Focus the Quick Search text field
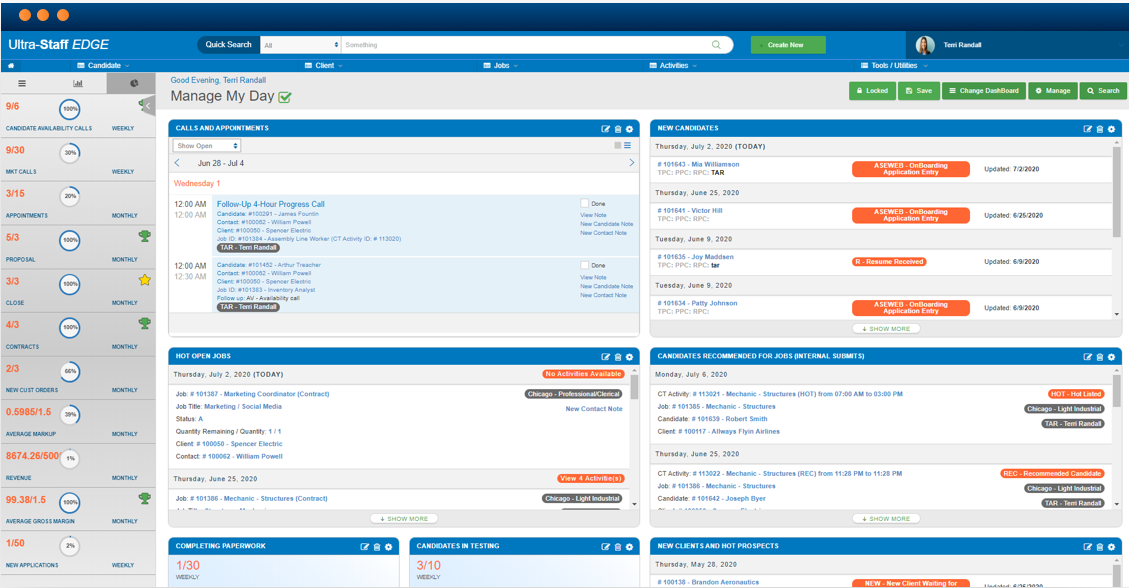Screen dimensions: 1129x588 [x=526, y=45]
